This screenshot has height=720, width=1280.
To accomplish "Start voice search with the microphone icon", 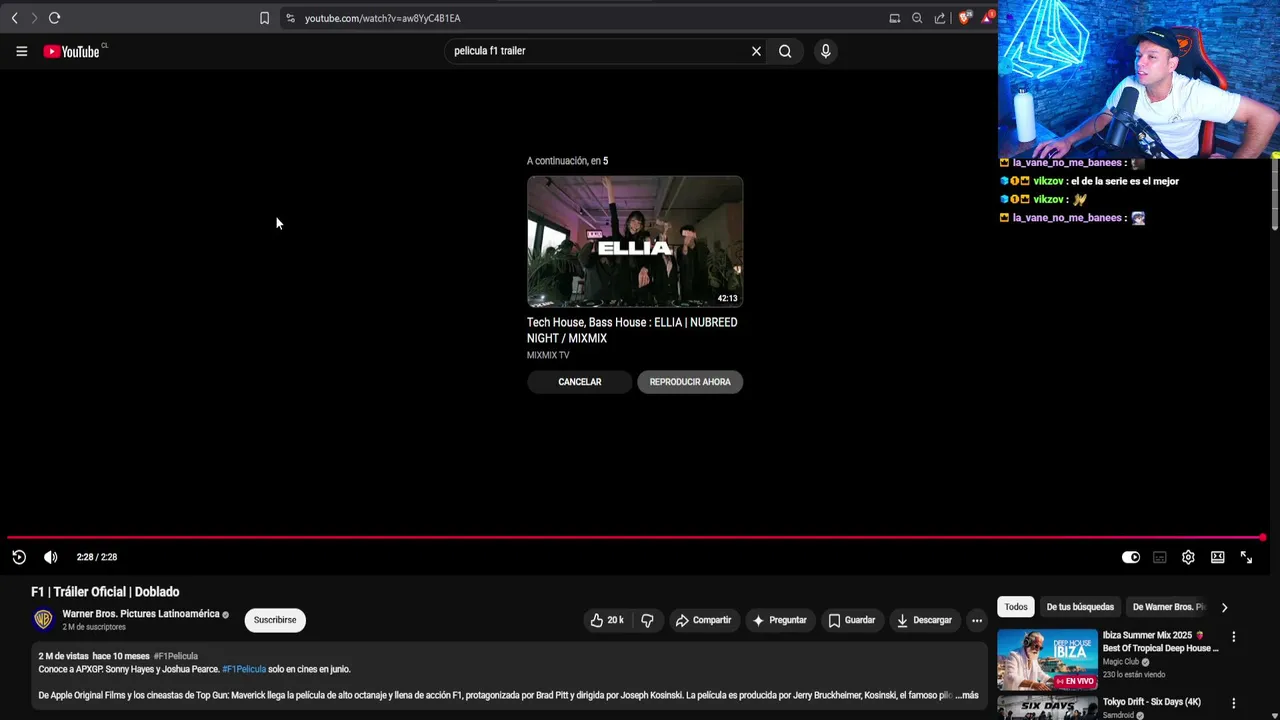I will [x=825, y=51].
